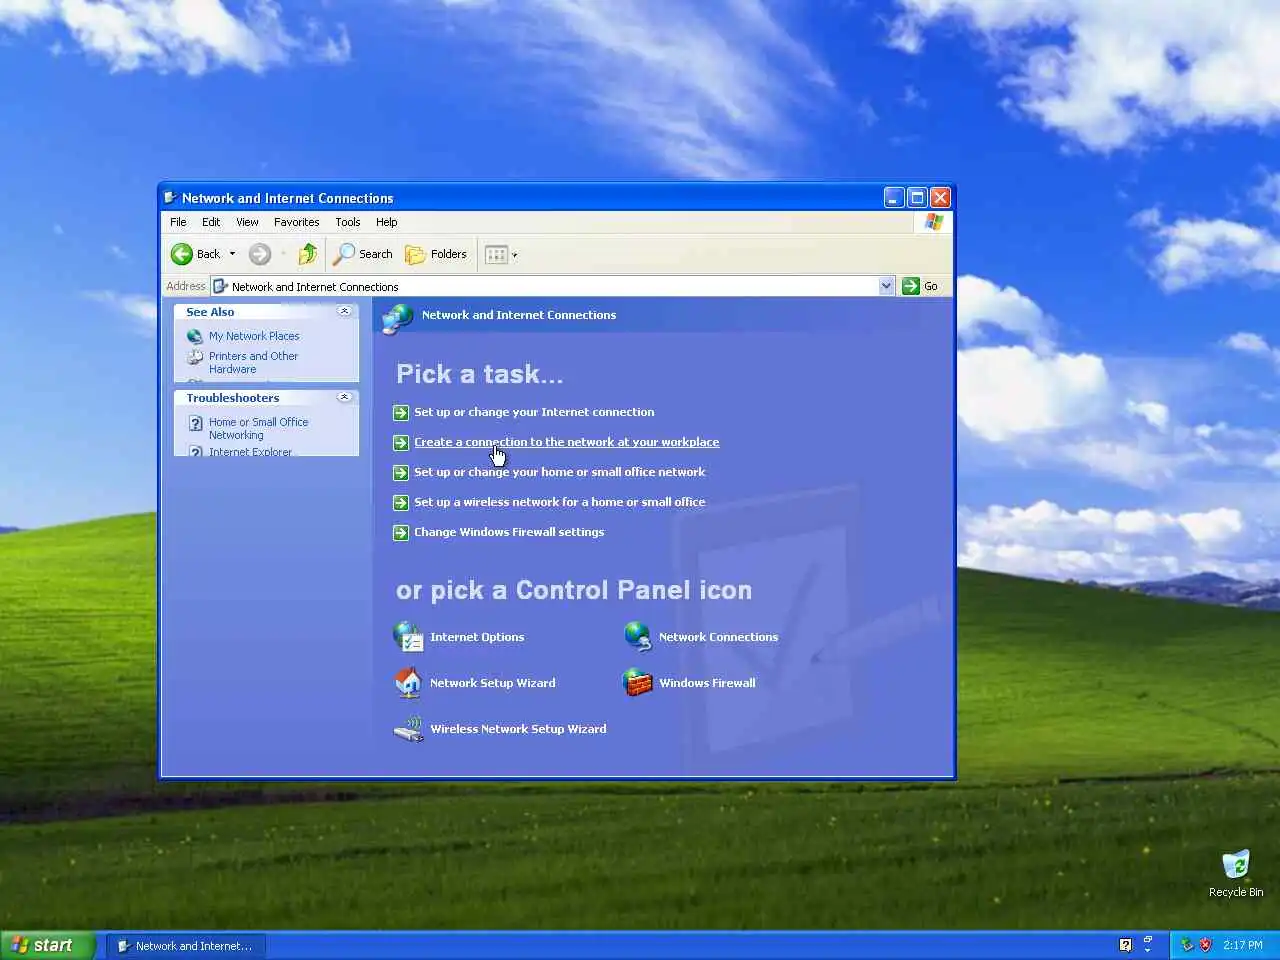Click the My Network Places icon
1280x960 pixels.
pyautogui.click(x=195, y=336)
